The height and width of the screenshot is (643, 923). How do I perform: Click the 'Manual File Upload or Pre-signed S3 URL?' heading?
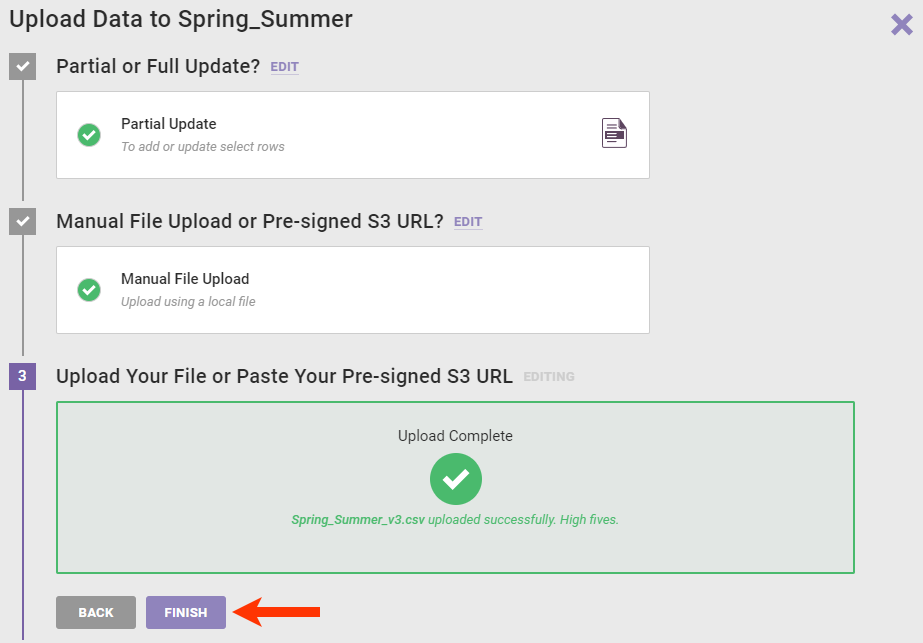(x=249, y=222)
